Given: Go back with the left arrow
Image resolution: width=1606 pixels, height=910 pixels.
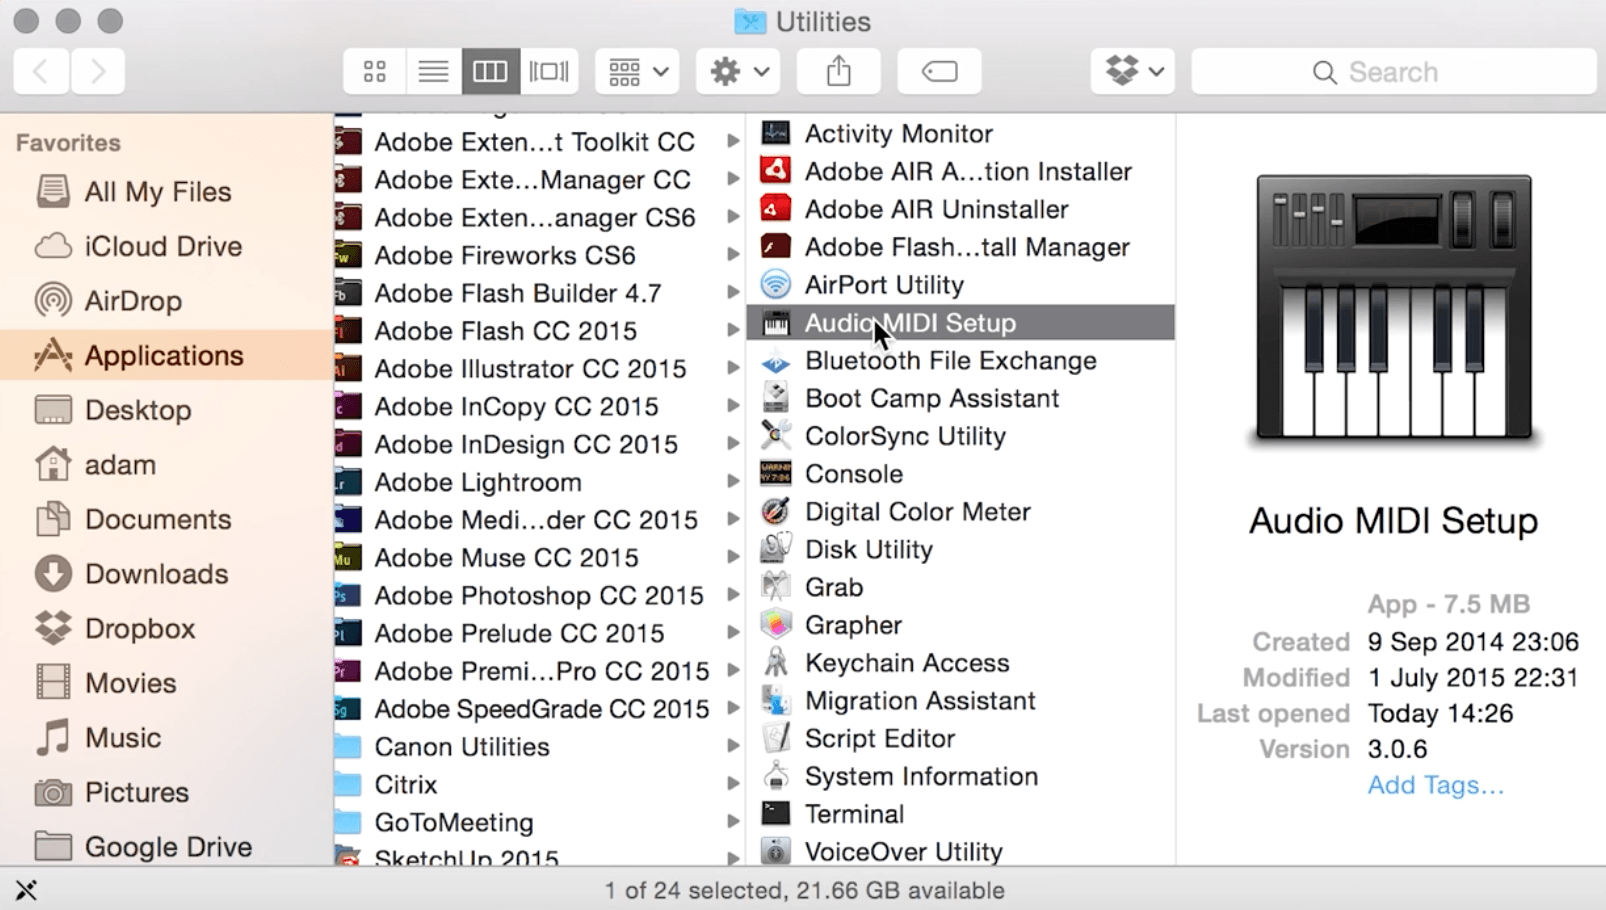Looking at the screenshot, I should pyautogui.click(x=41, y=71).
